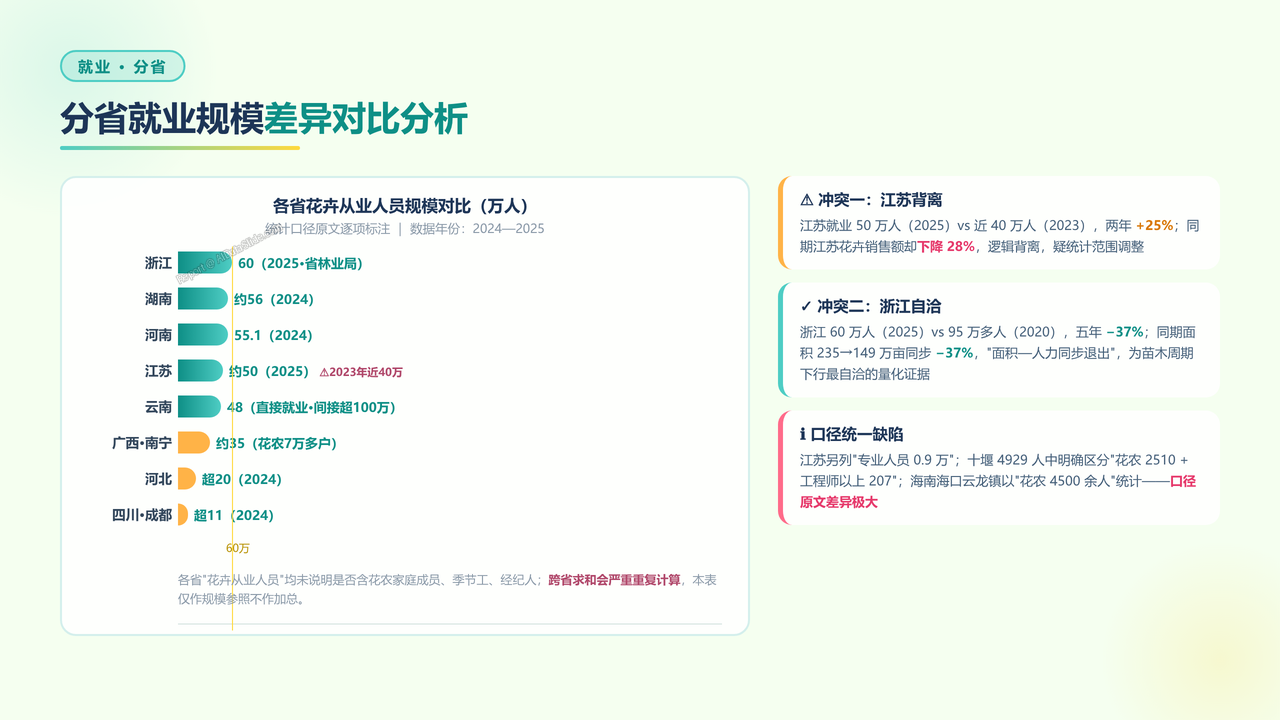Click the orange 广西·南宁 bar
This screenshot has width=1280, height=720.
(x=194, y=443)
